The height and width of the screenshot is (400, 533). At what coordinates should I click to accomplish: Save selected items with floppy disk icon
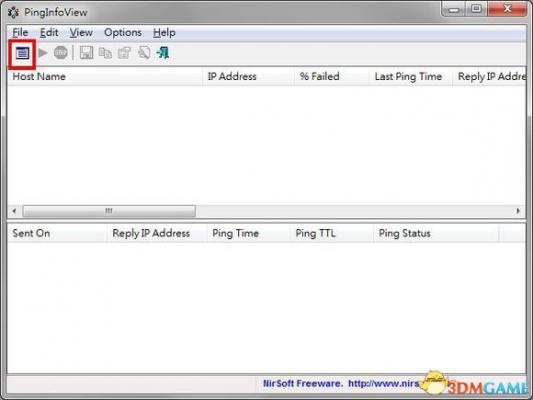pos(86,53)
